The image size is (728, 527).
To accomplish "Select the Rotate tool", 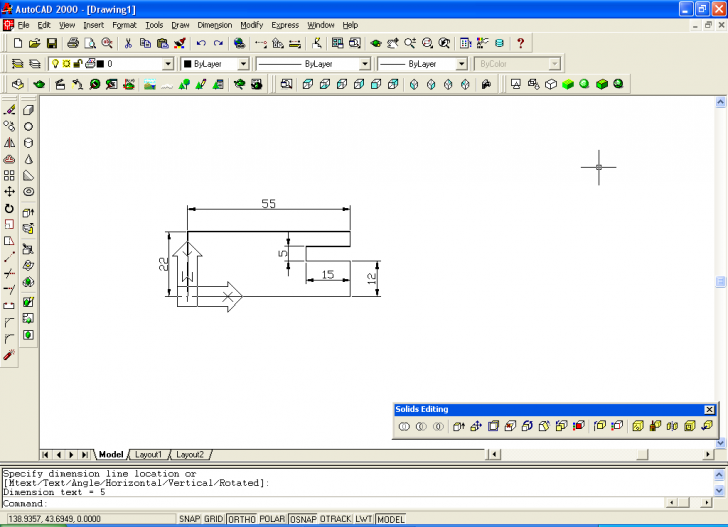I will tap(9, 208).
